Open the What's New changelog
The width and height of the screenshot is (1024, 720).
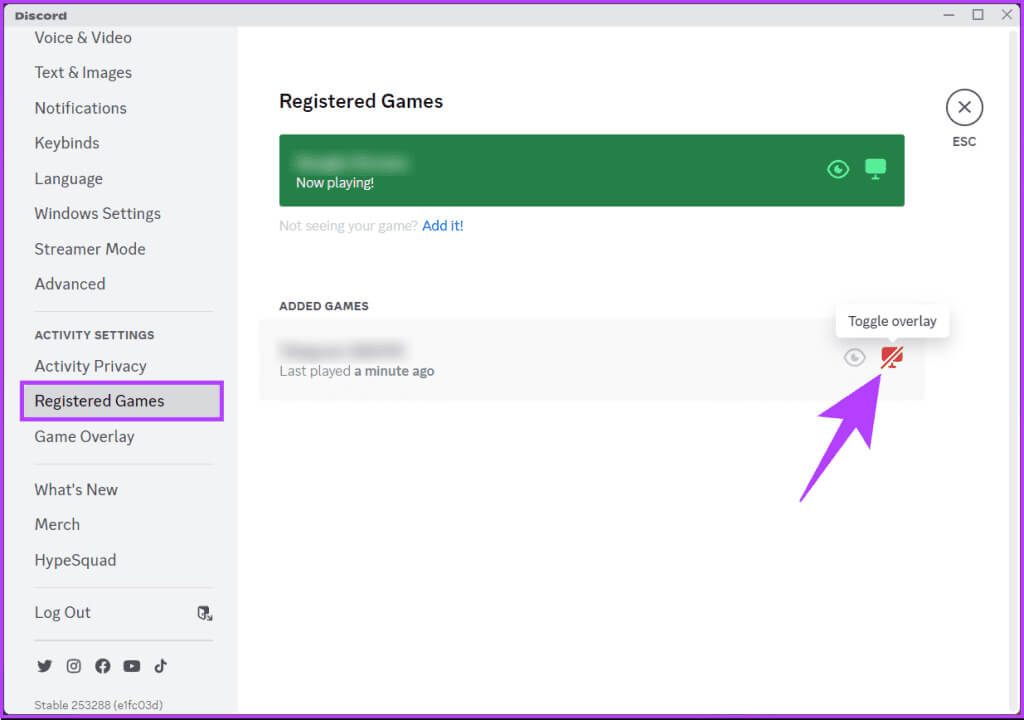(x=76, y=489)
